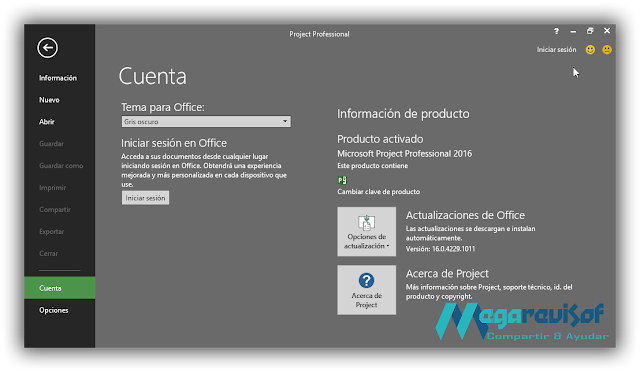Click the green Project product icon
The height and width of the screenshot is (372, 640).
342,180
